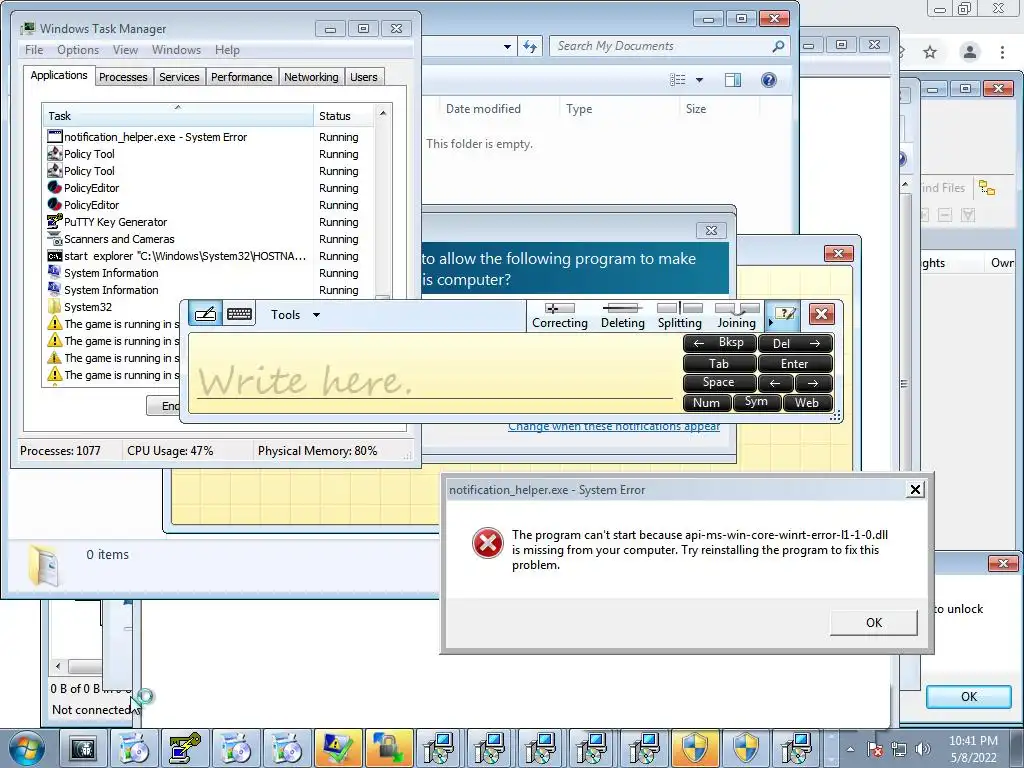This screenshot has width=1024, height=768.
Task: Open the Input Panel help video icon
Action: click(x=786, y=314)
